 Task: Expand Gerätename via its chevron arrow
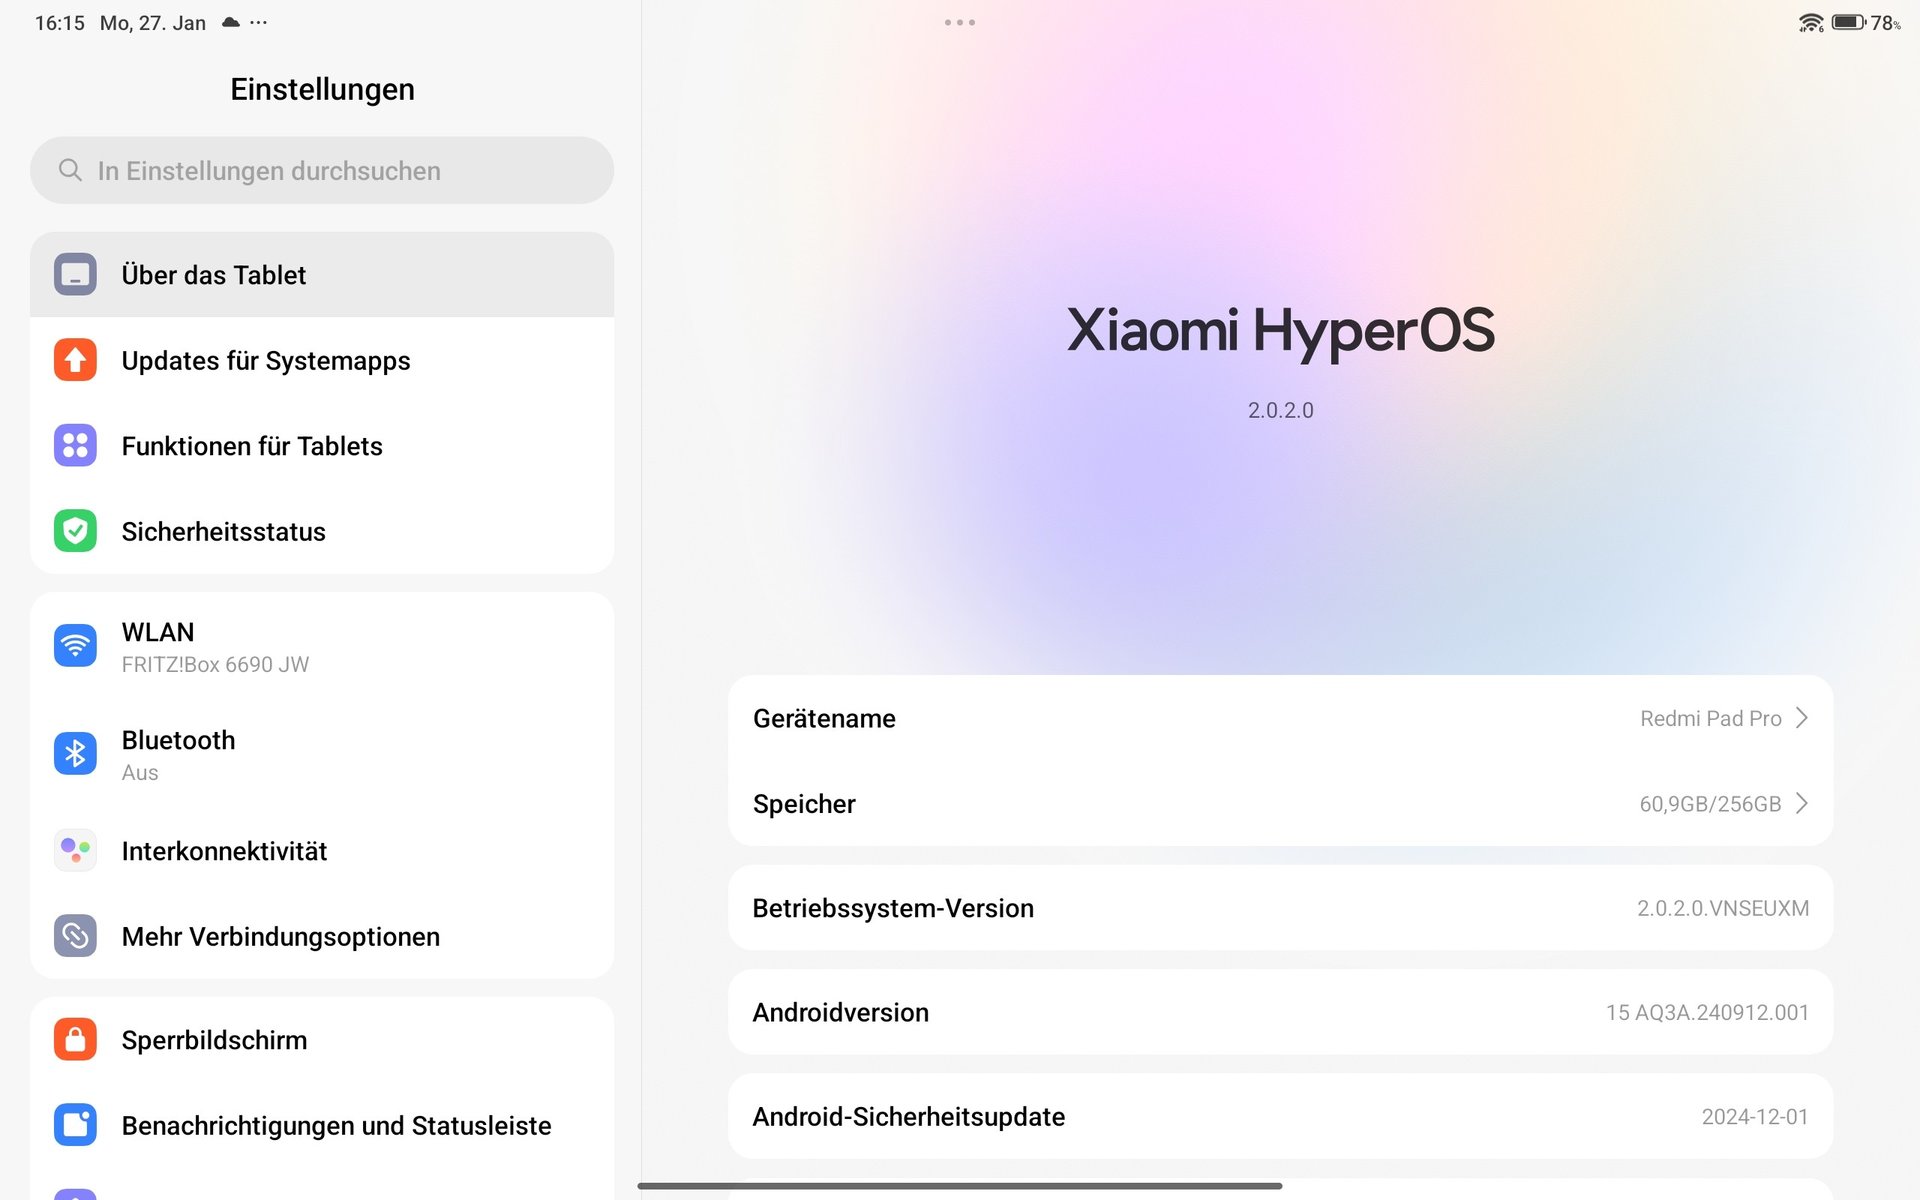[1801, 718]
